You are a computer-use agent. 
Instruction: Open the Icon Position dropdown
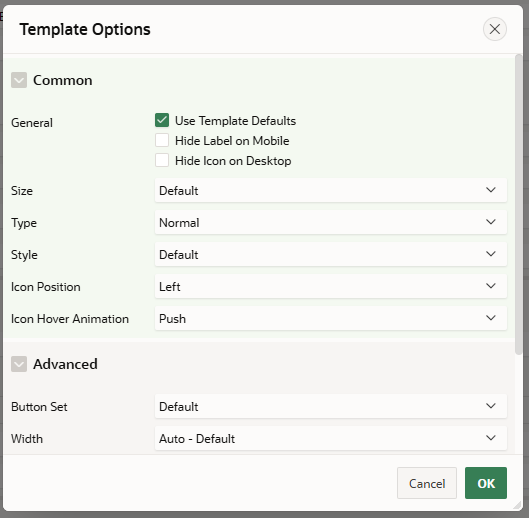pos(331,287)
